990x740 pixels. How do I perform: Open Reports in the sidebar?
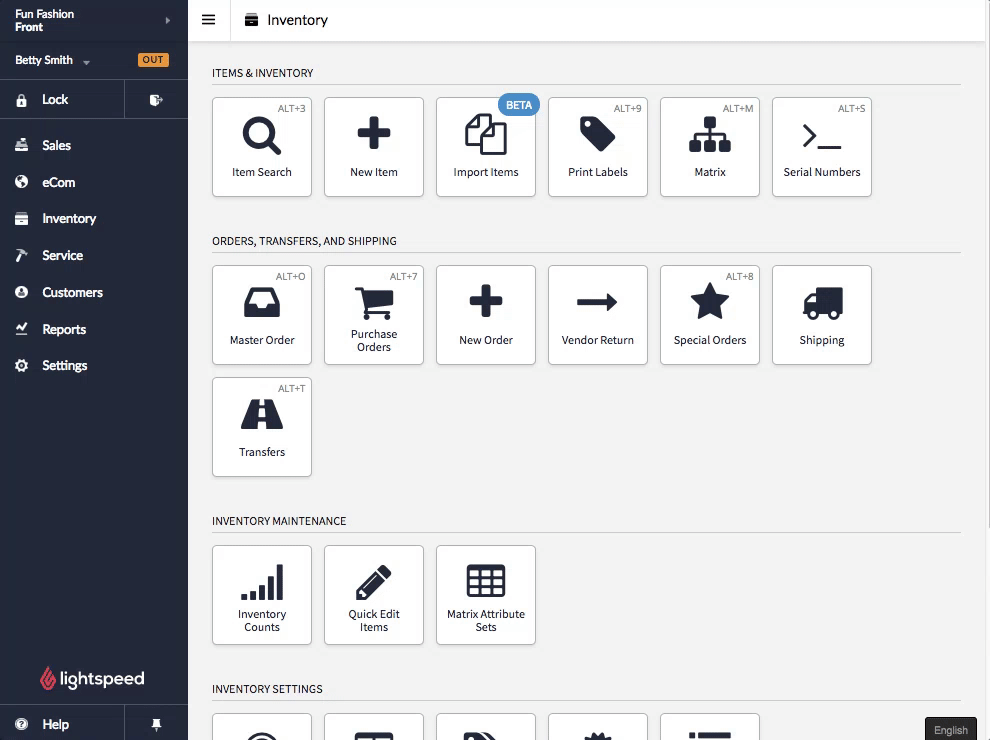(x=93, y=329)
